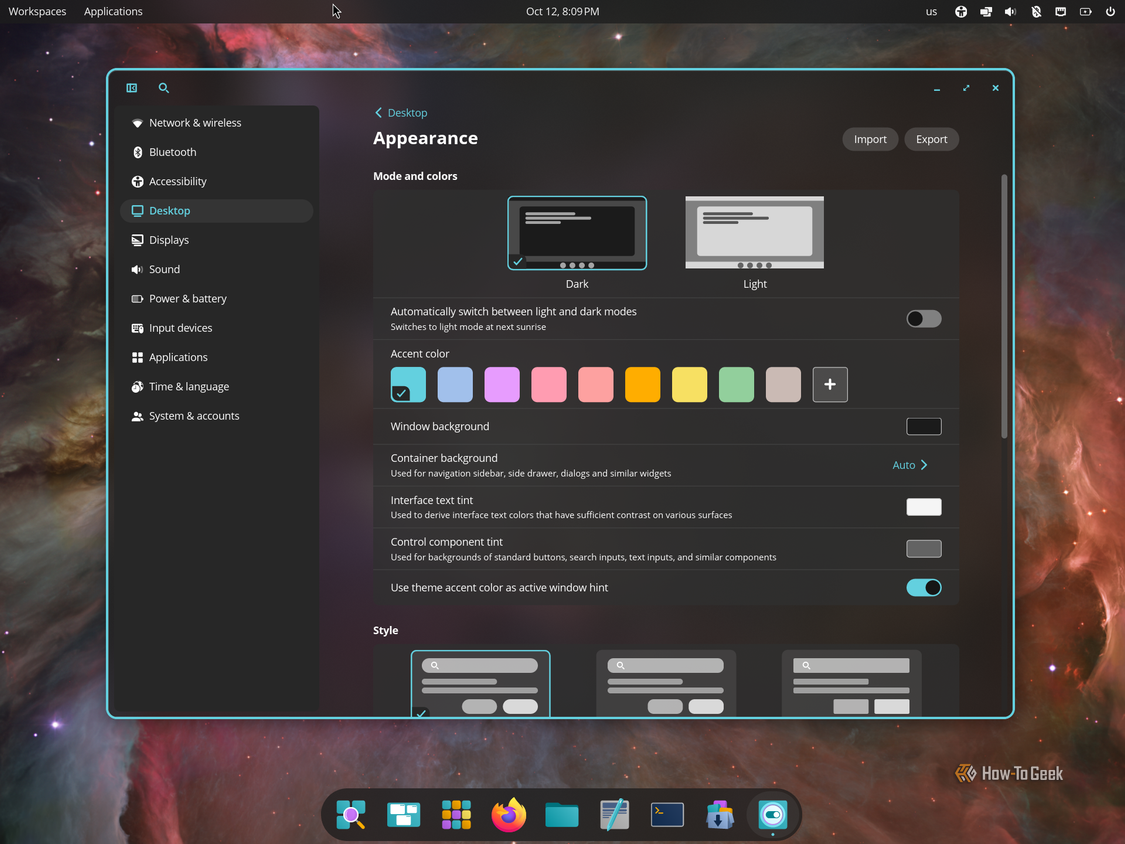Go to Accessibility settings
The height and width of the screenshot is (844, 1125).
point(217,182)
